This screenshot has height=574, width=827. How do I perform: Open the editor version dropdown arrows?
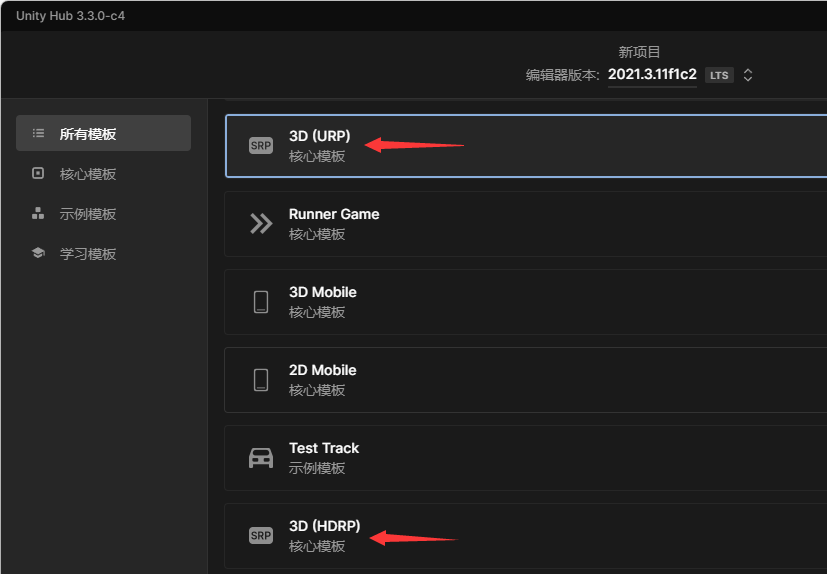[x=748, y=75]
